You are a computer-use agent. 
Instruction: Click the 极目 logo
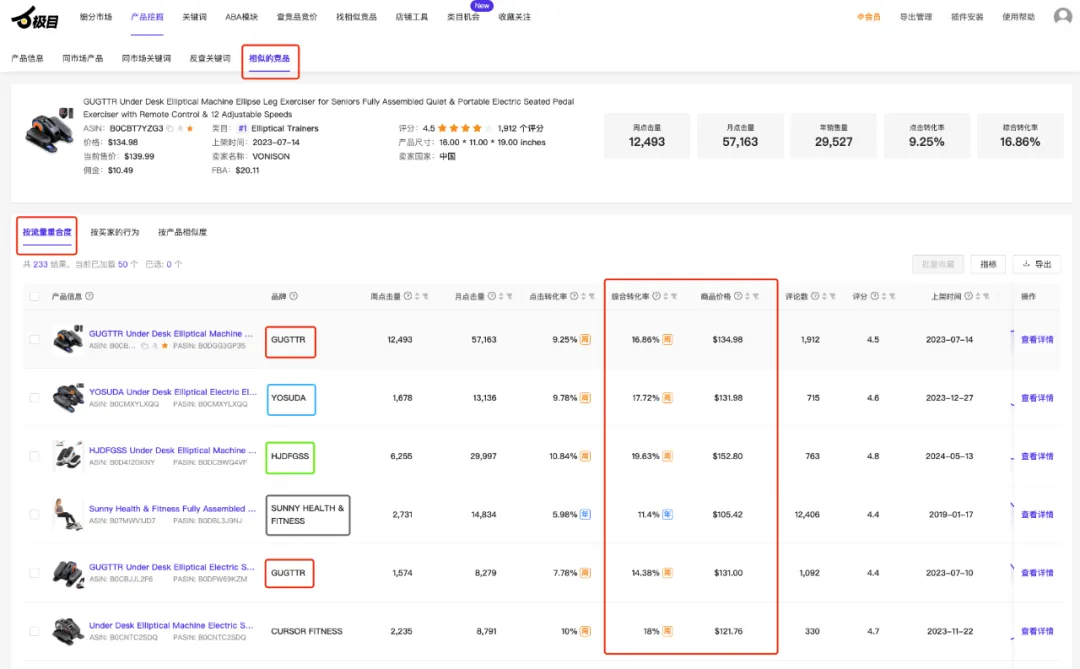coord(35,17)
